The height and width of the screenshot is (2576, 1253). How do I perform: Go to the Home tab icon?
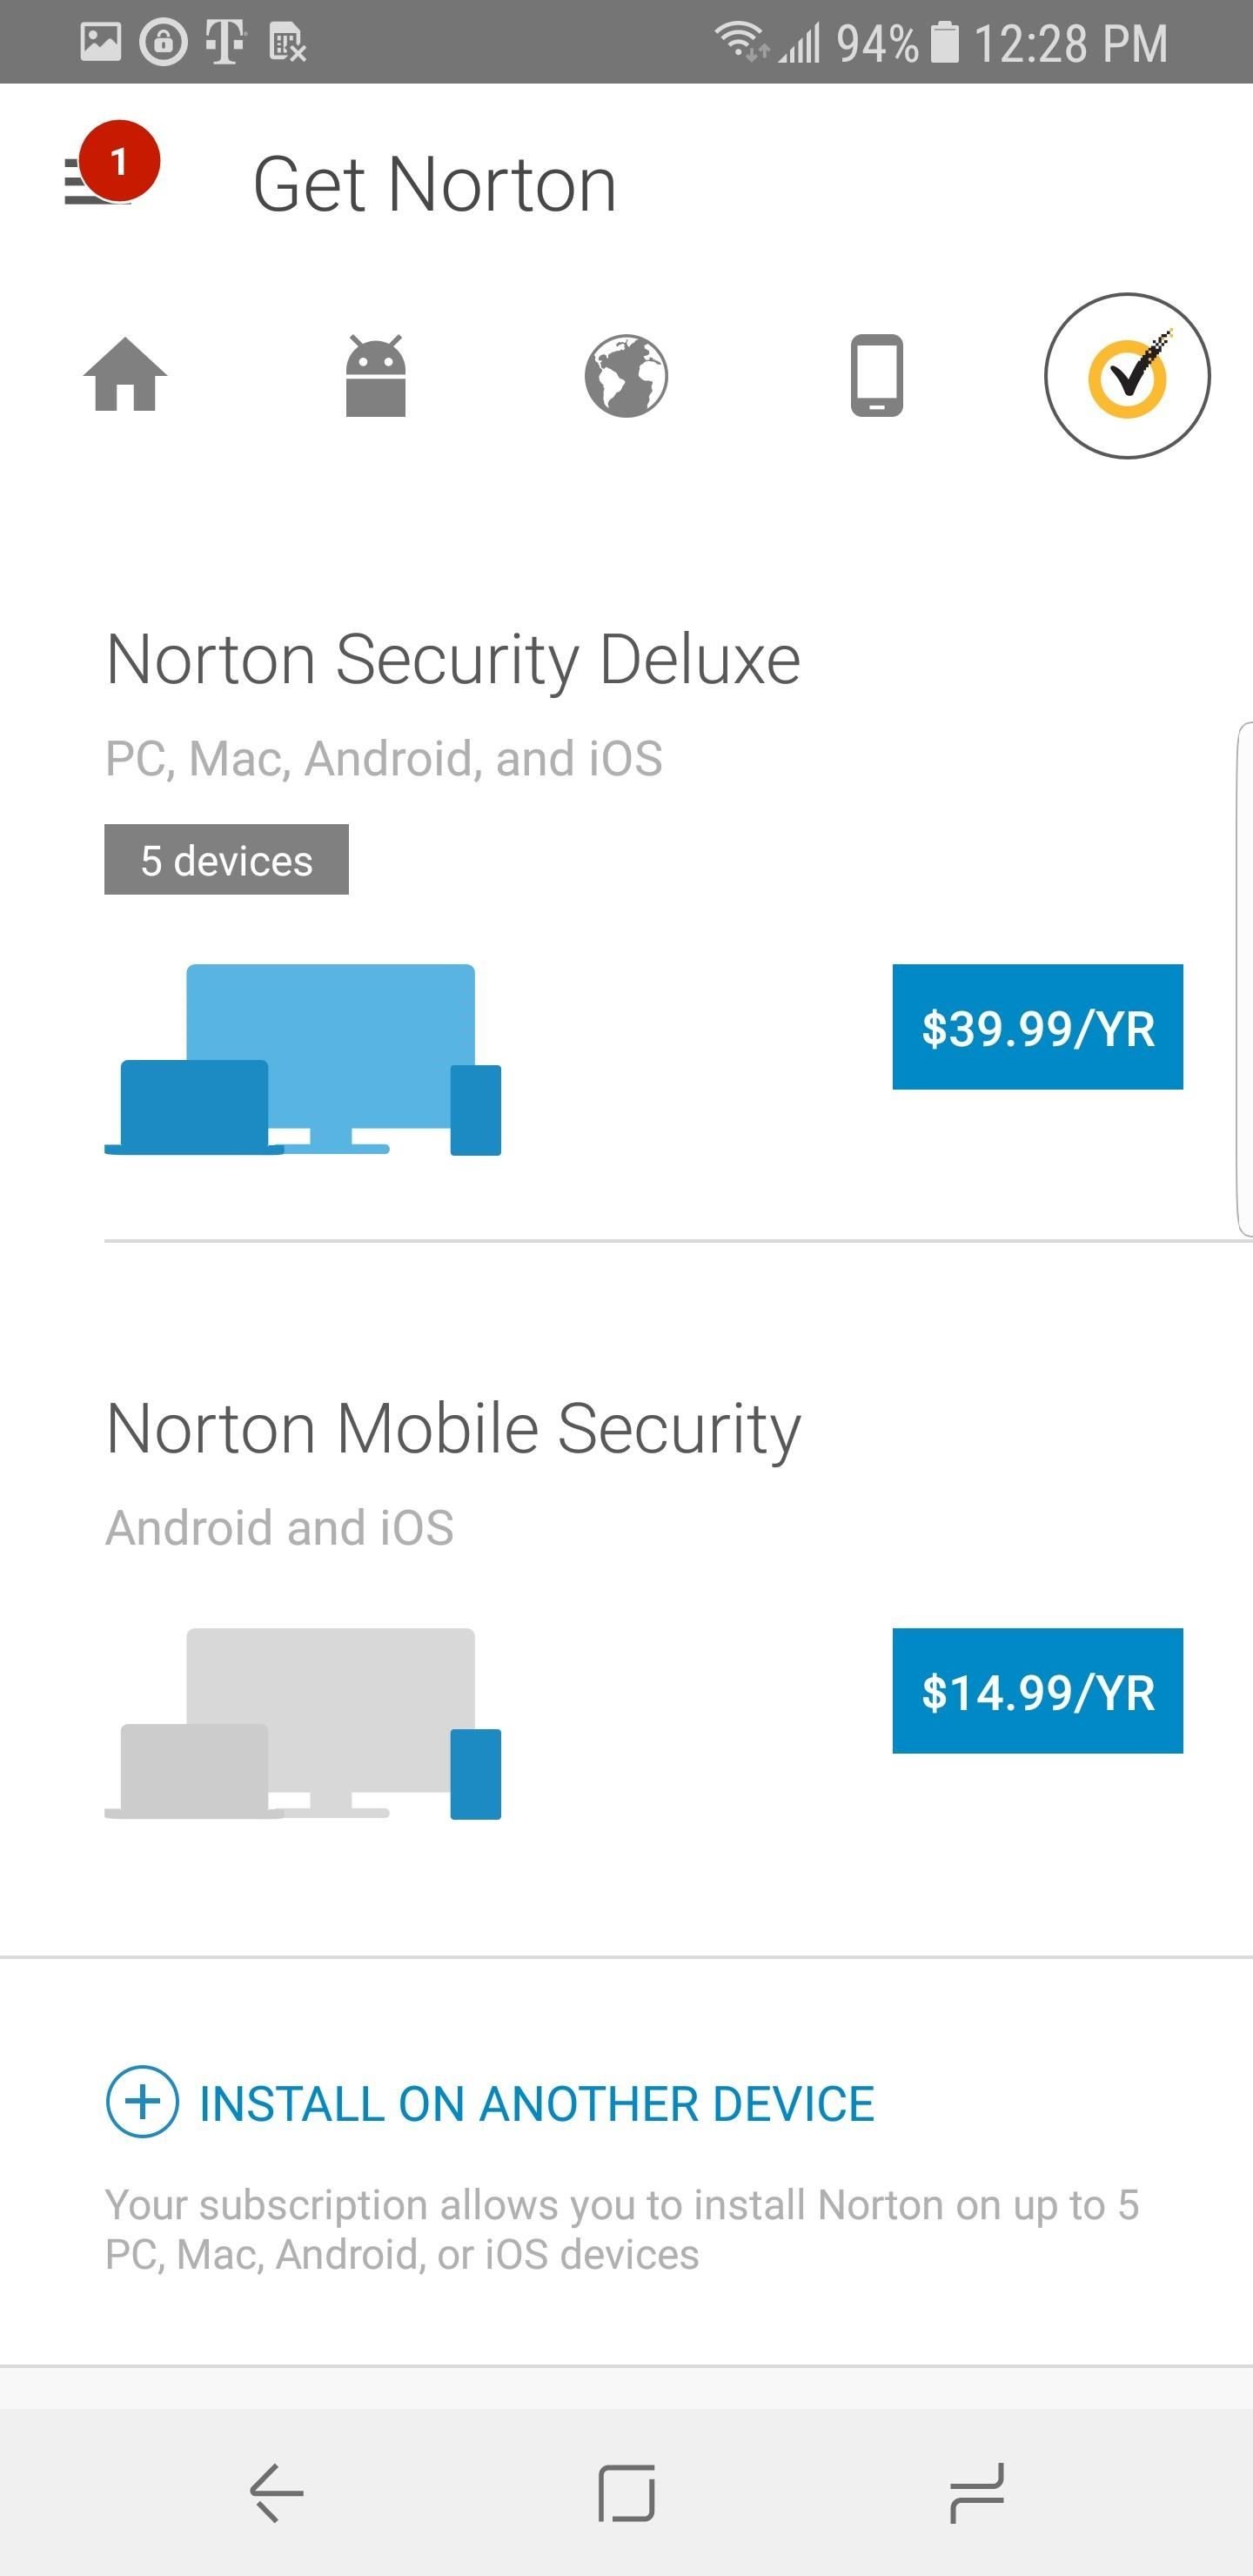tap(125, 375)
